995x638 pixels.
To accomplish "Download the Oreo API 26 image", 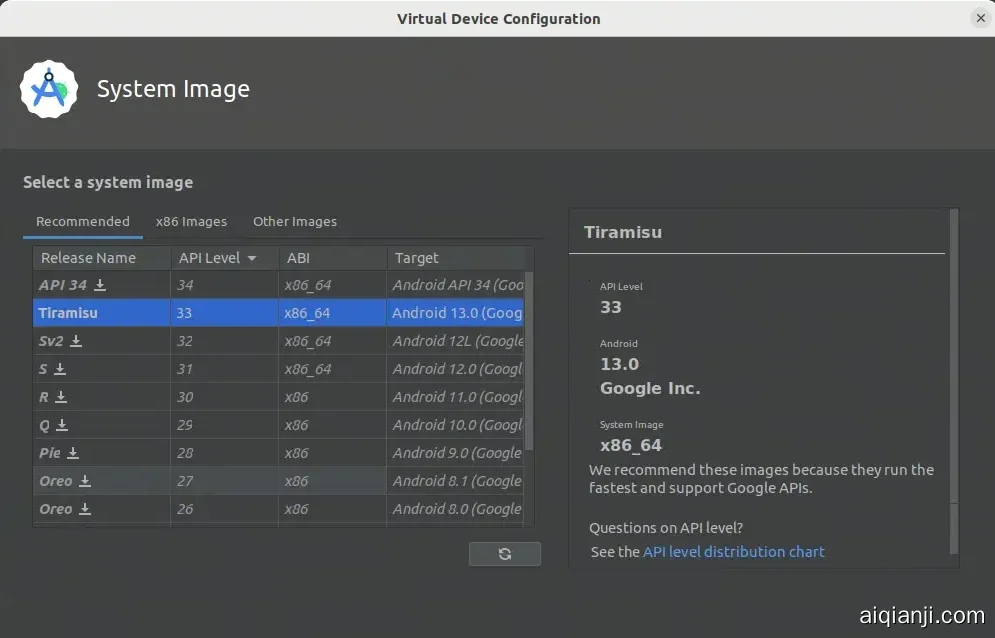I will [85, 510].
